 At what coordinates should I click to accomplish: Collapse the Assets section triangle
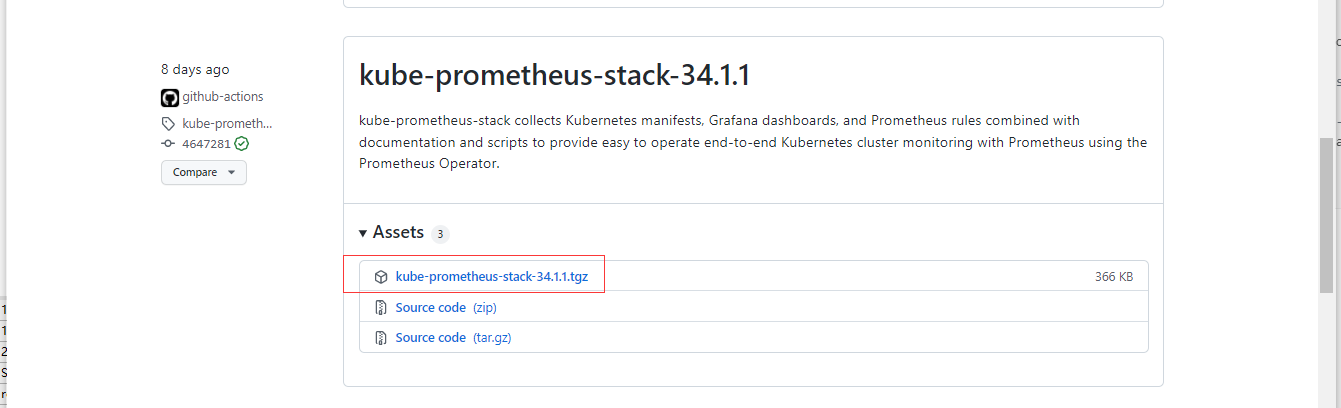point(363,233)
